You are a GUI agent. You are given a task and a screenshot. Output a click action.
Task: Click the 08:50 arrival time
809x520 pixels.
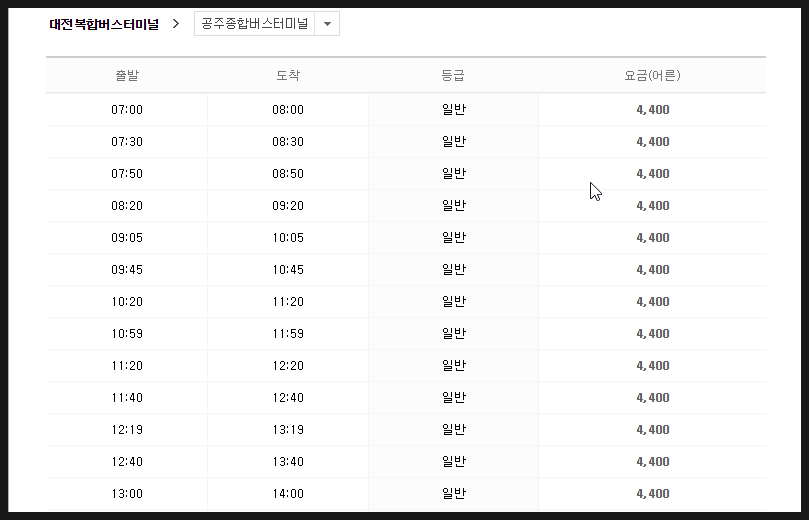click(x=288, y=173)
